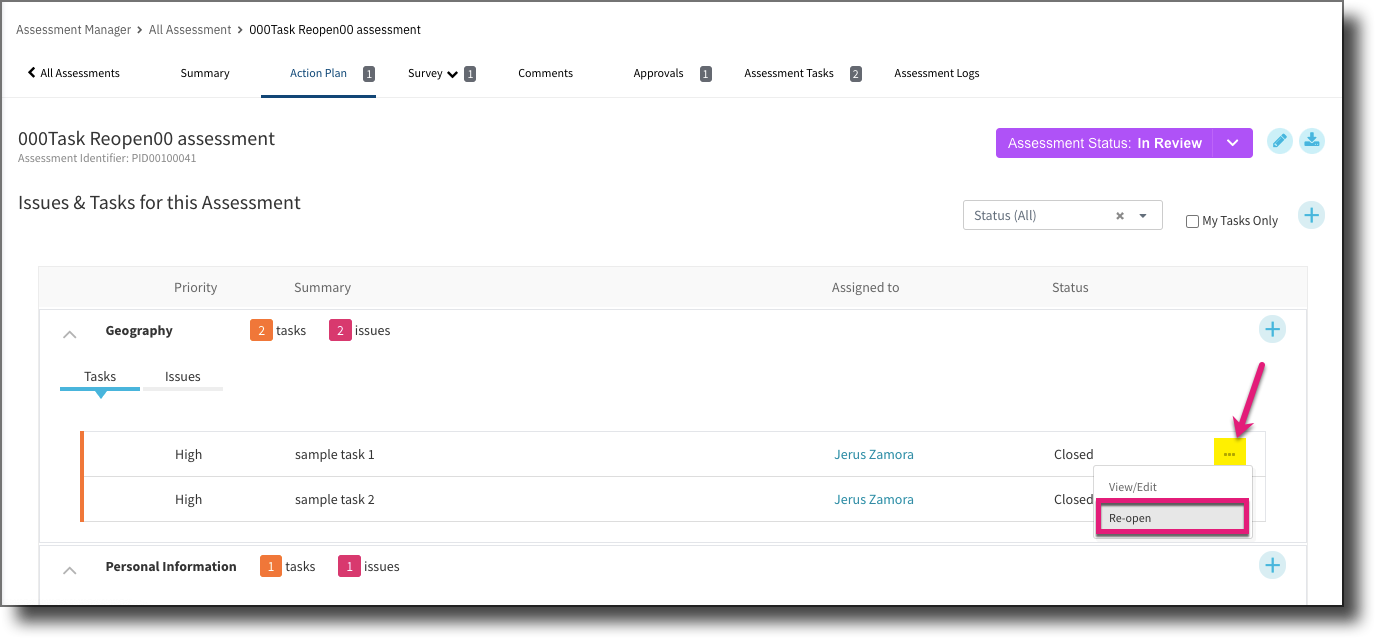The height and width of the screenshot is (639, 1376).
Task: Clear the Status (All) filter with x icon
Action: click(1120, 216)
